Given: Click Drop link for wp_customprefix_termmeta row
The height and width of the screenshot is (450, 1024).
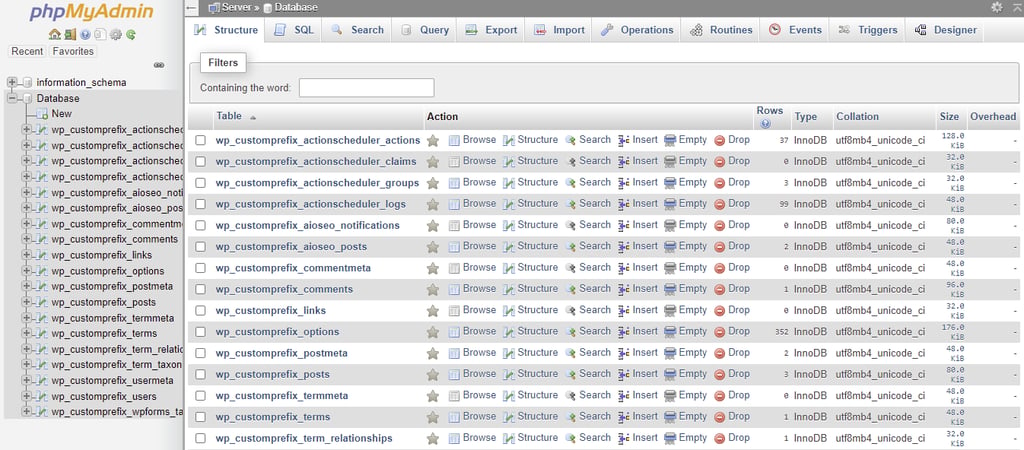Looking at the screenshot, I should [739, 395].
